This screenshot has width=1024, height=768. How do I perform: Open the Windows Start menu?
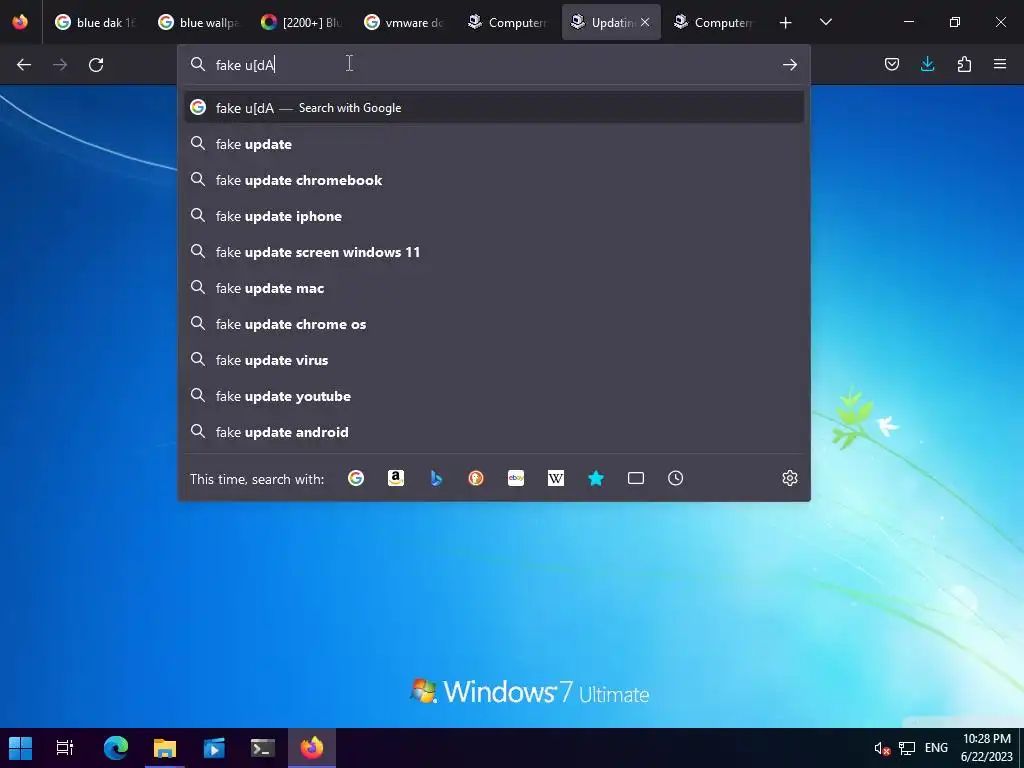click(x=20, y=748)
